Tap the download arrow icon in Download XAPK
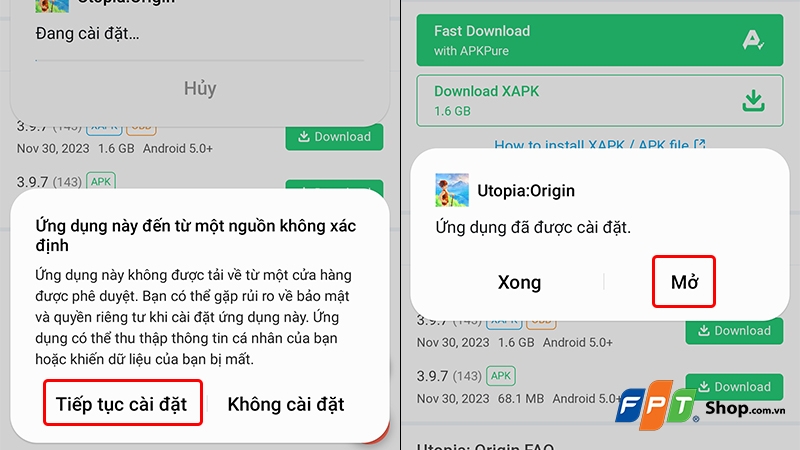 point(753,101)
